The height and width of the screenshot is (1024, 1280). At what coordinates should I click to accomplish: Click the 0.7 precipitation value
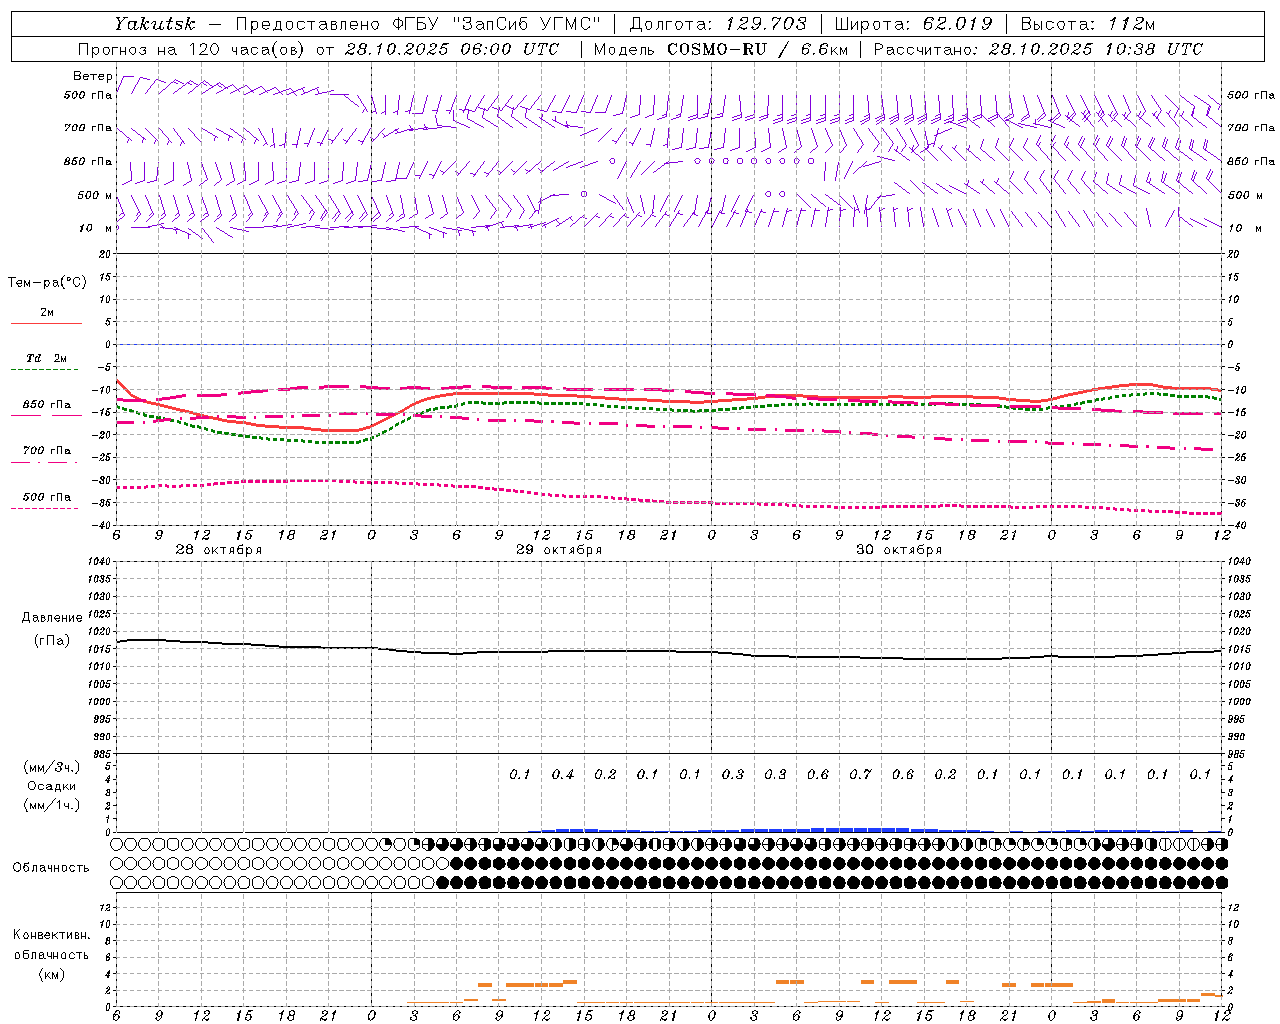coord(860,774)
